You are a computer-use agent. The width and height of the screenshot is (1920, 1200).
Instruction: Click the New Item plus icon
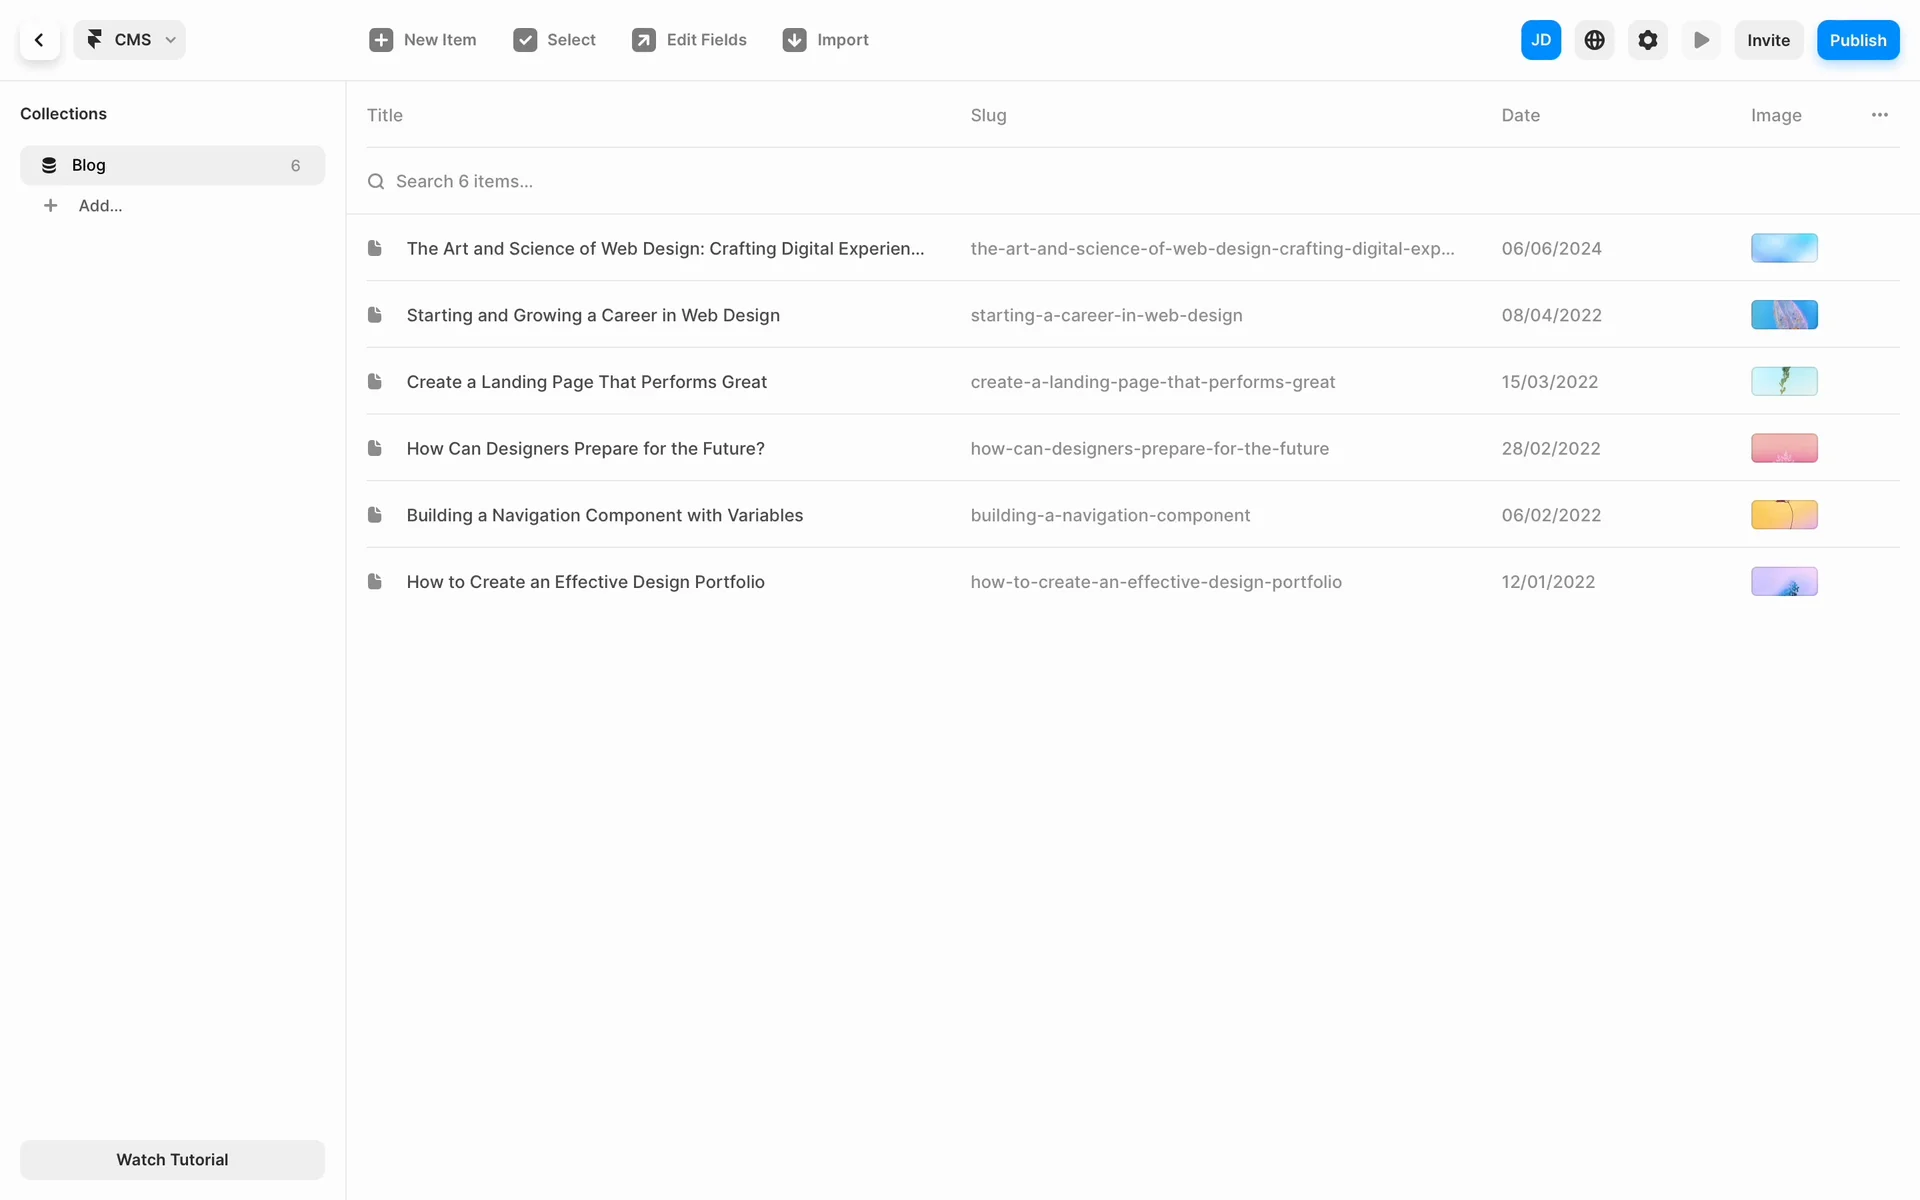[381, 40]
